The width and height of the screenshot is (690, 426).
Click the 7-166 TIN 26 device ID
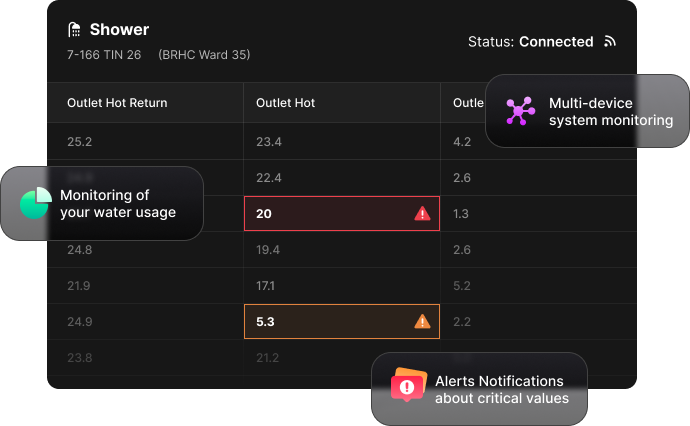coord(104,54)
